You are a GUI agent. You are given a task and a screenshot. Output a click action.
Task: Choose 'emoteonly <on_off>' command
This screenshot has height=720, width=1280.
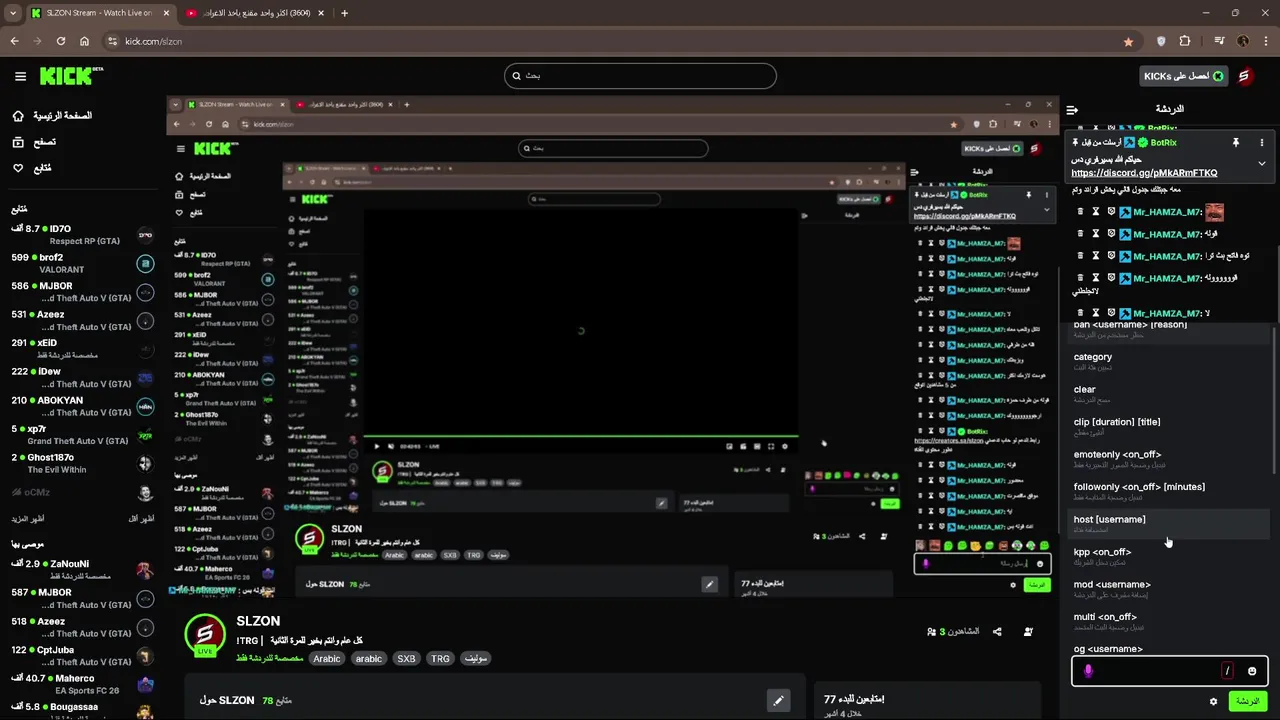click(1167, 459)
